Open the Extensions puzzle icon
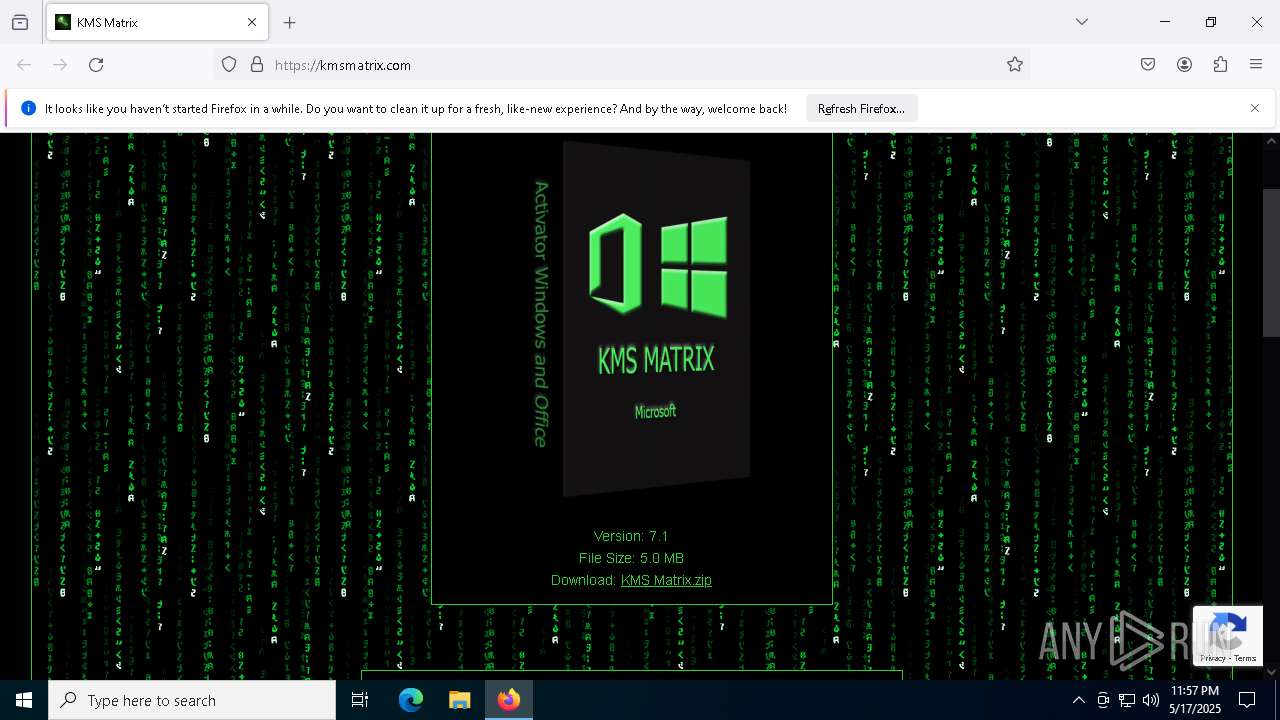The height and width of the screenshot is (720, 1280). tap(1220, 65)
